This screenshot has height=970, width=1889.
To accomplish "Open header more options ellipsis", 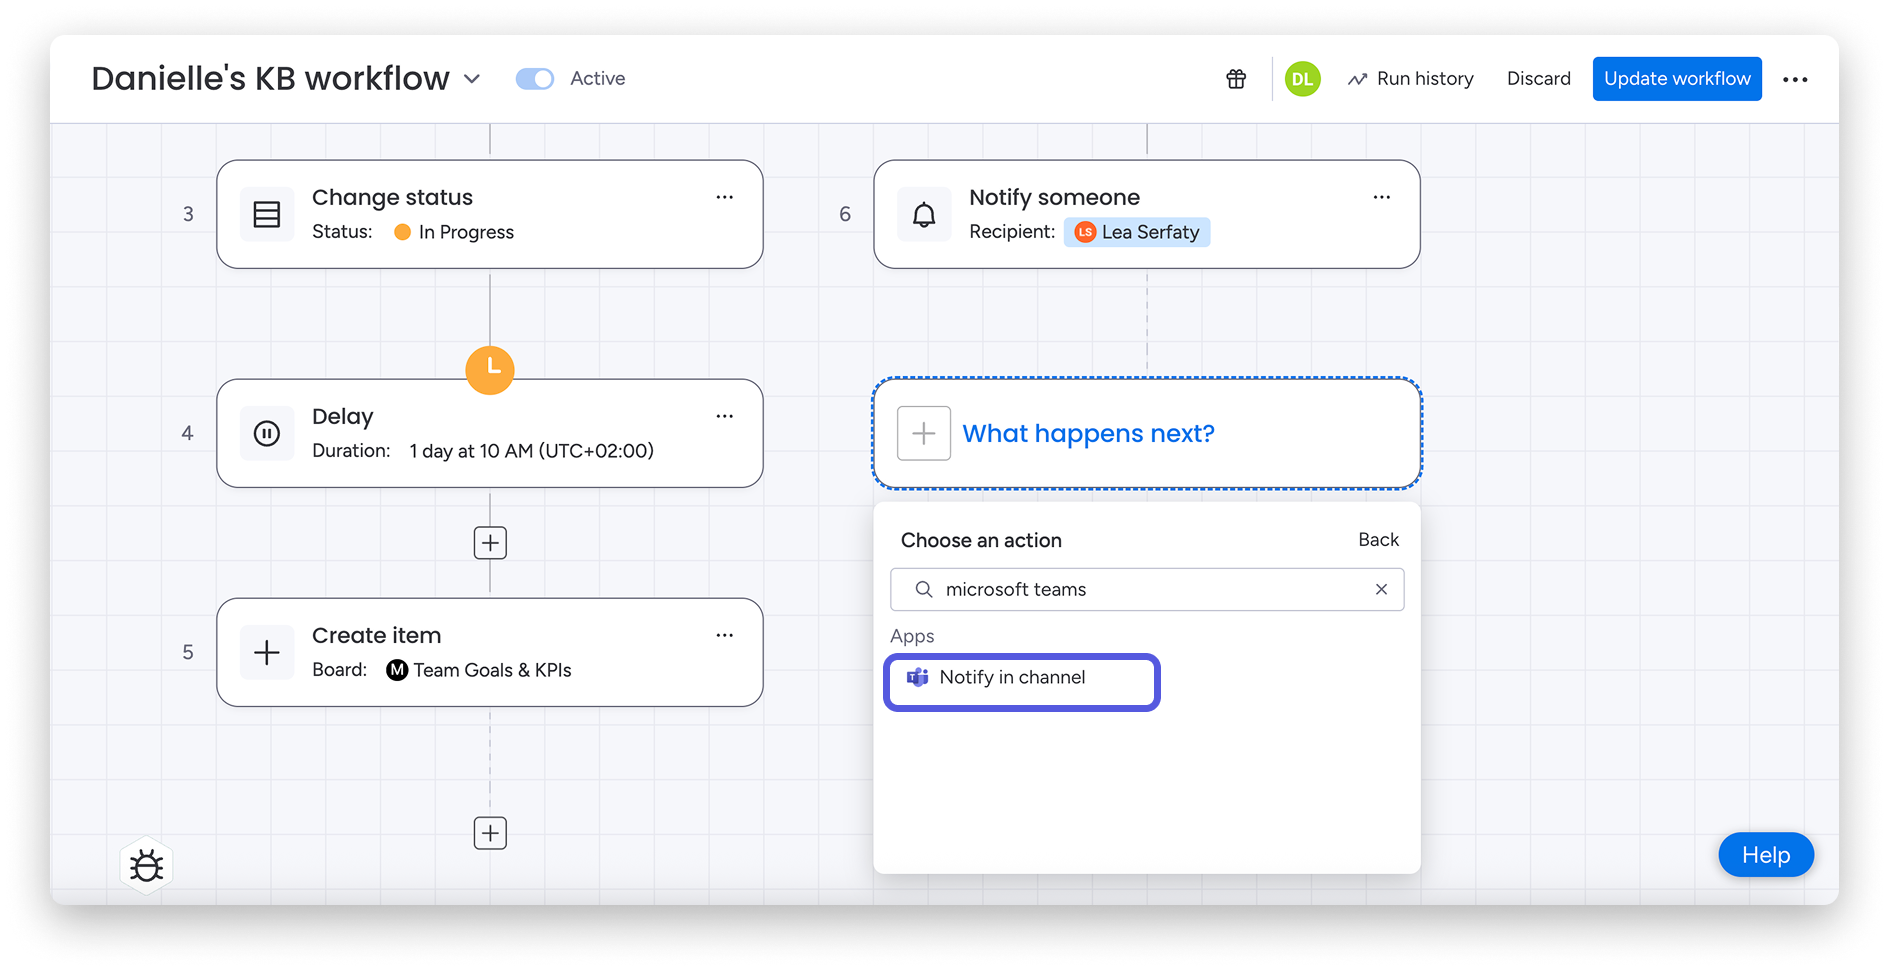I will [1795, 79].
